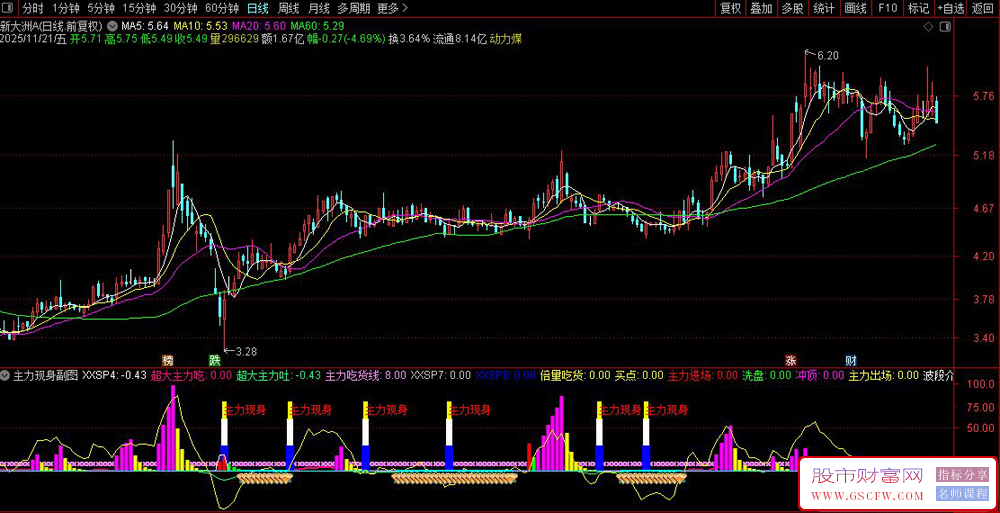Switch to the 分时 chart tab
Viewport: 1000px width, 513px height.
(x=33, y=9)
